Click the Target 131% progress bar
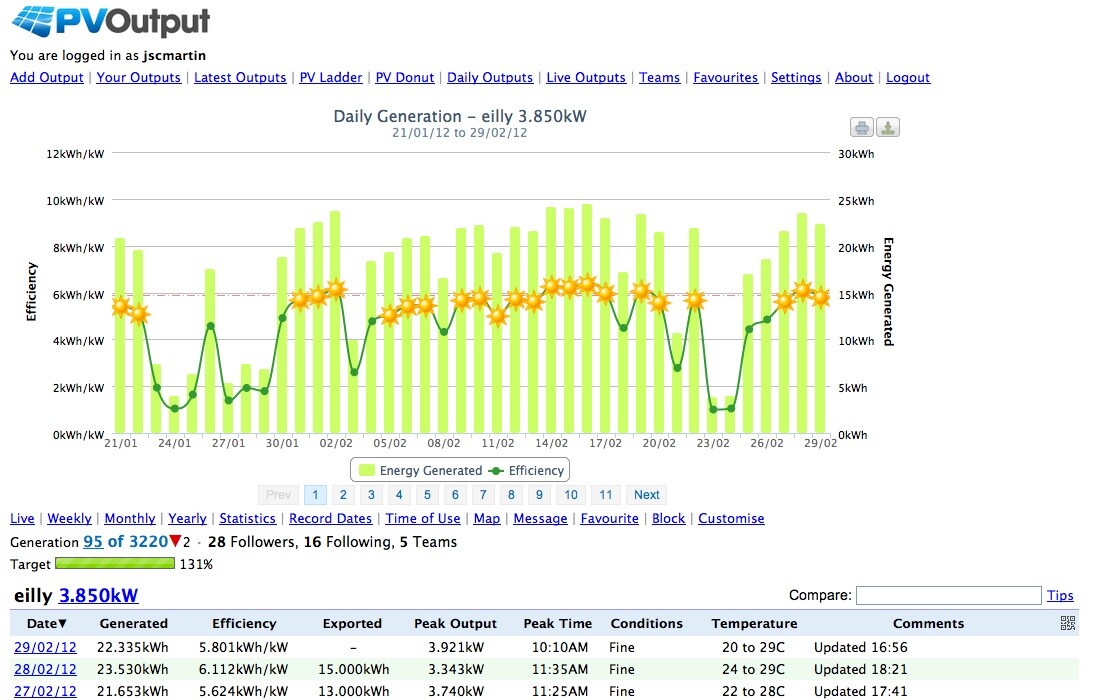 tap(115, 563)
